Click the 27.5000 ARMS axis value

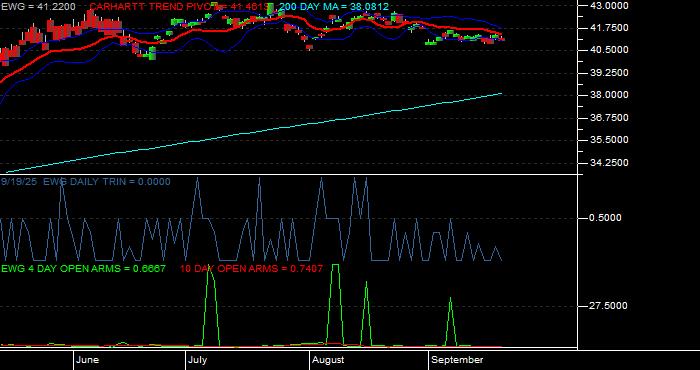tap(608, 306)
